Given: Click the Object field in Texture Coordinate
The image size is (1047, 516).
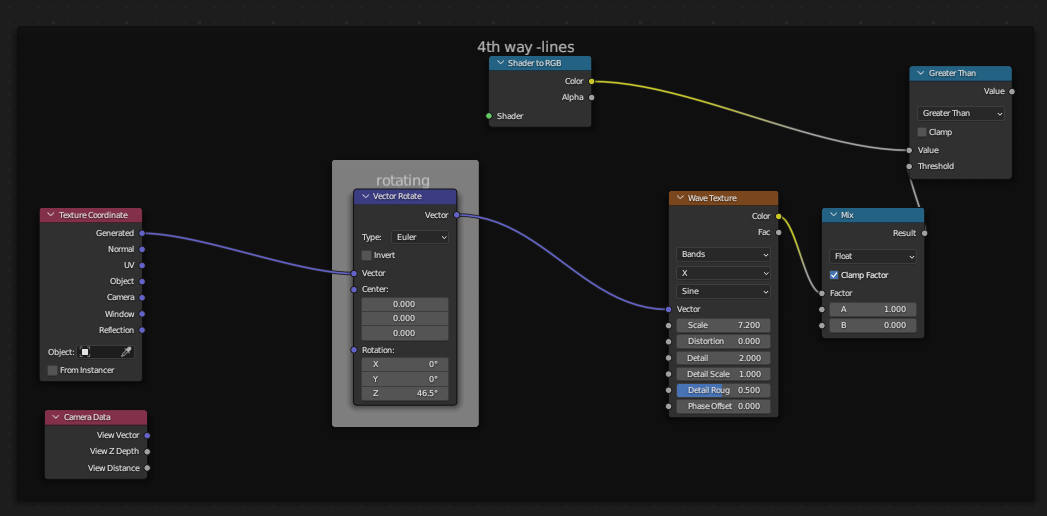Looking at the screenshot, I should 106,352.
